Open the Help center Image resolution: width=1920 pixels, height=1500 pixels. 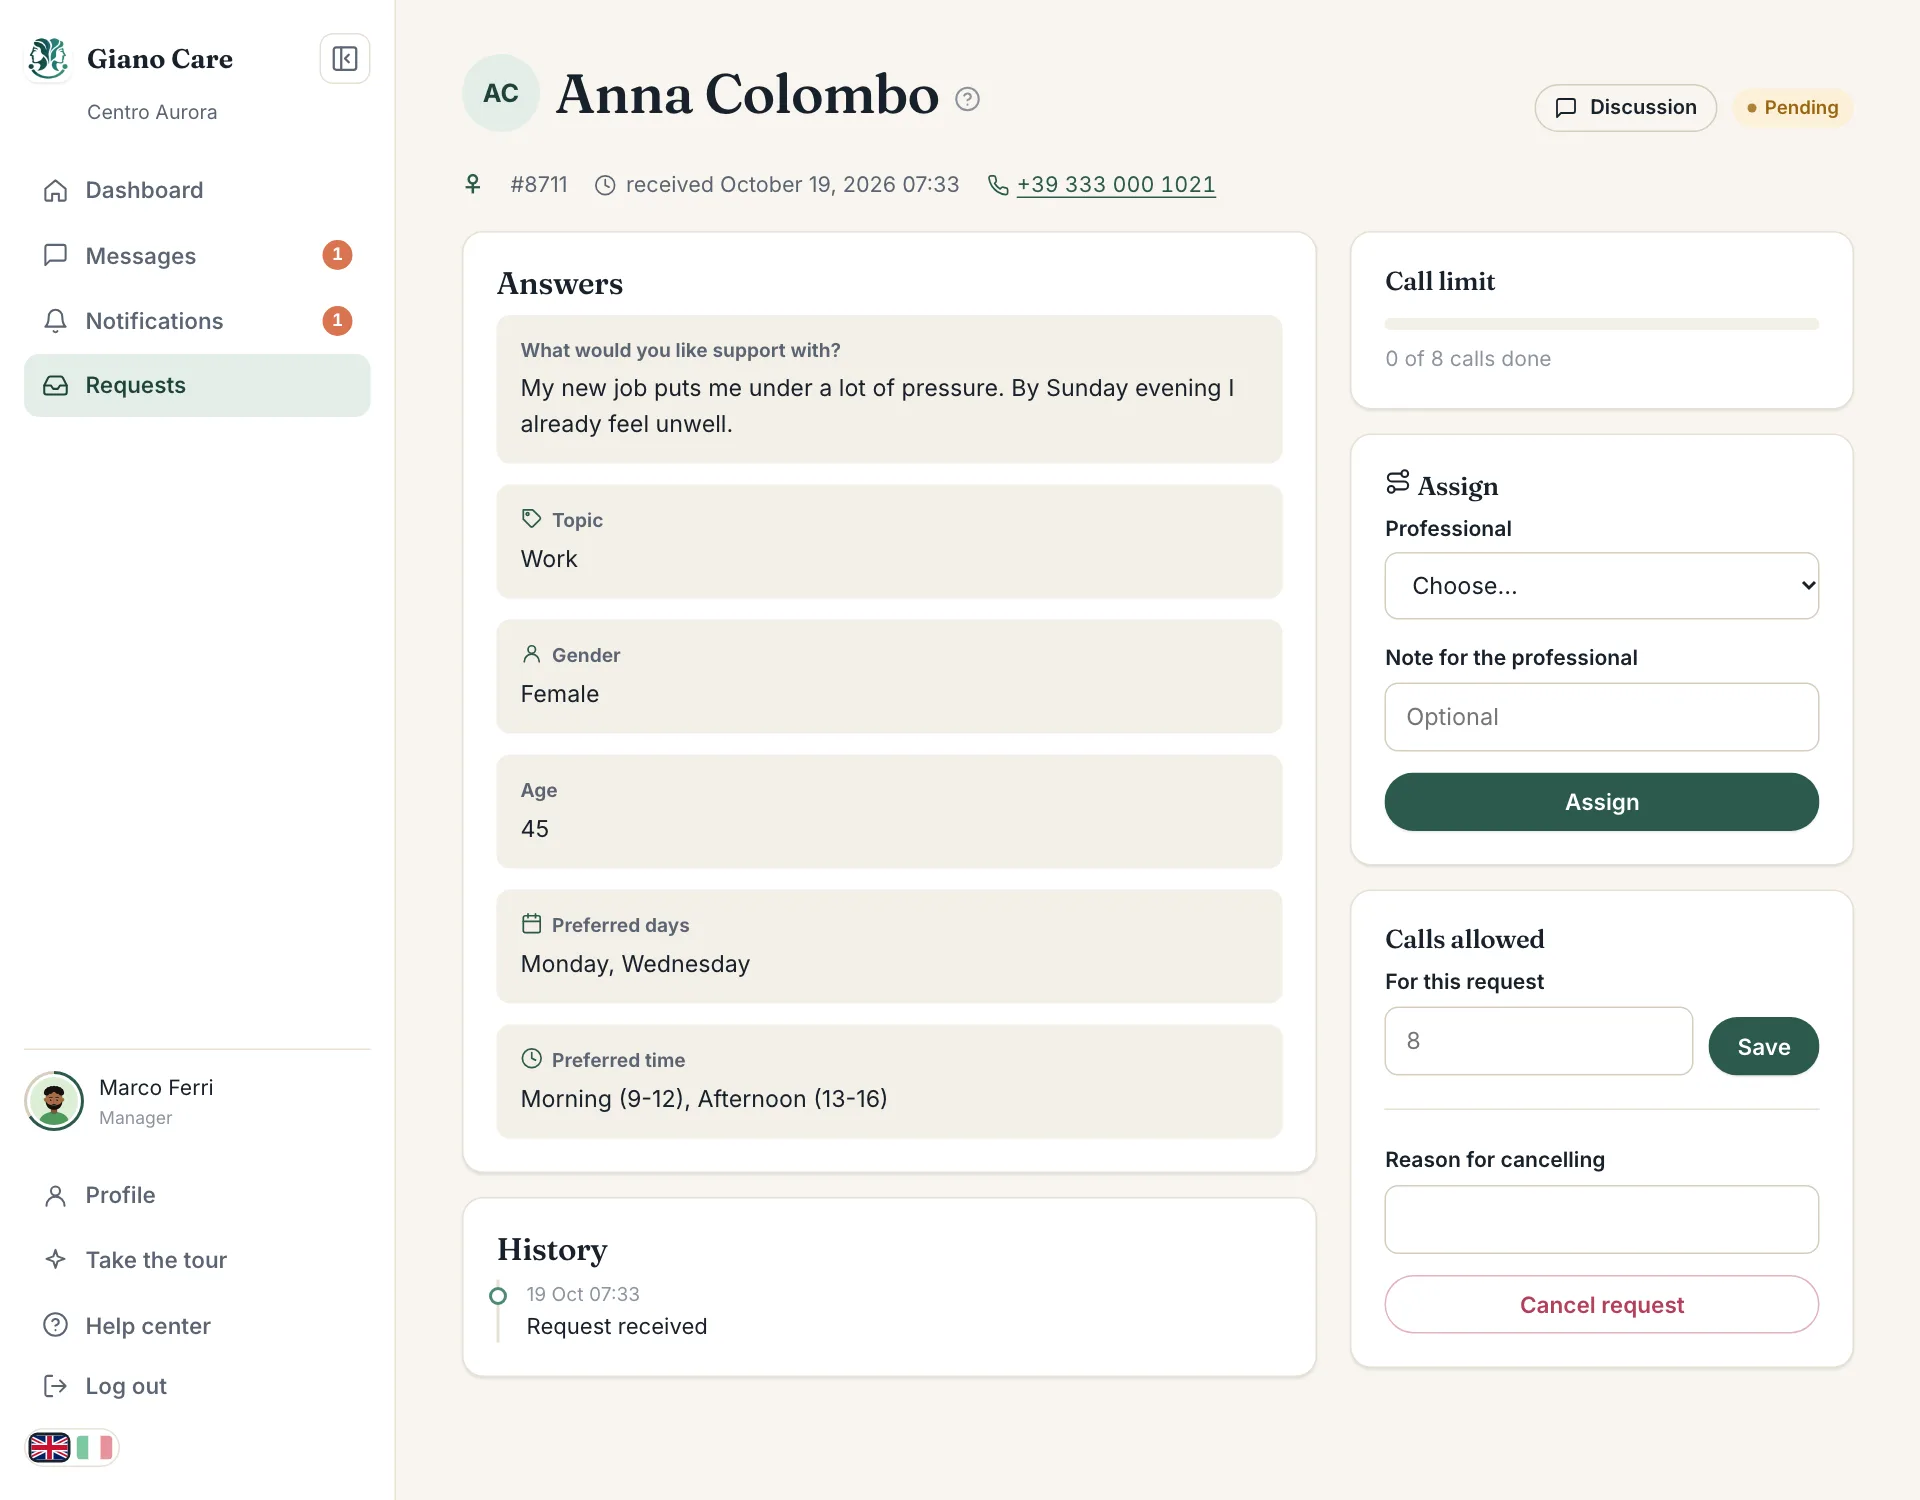pos(197,1326)
